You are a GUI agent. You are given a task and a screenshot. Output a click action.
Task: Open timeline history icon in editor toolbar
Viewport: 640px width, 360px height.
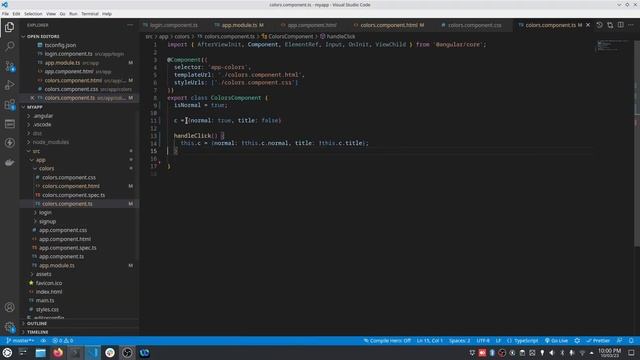pyautogui.click(x=599, y=25)
